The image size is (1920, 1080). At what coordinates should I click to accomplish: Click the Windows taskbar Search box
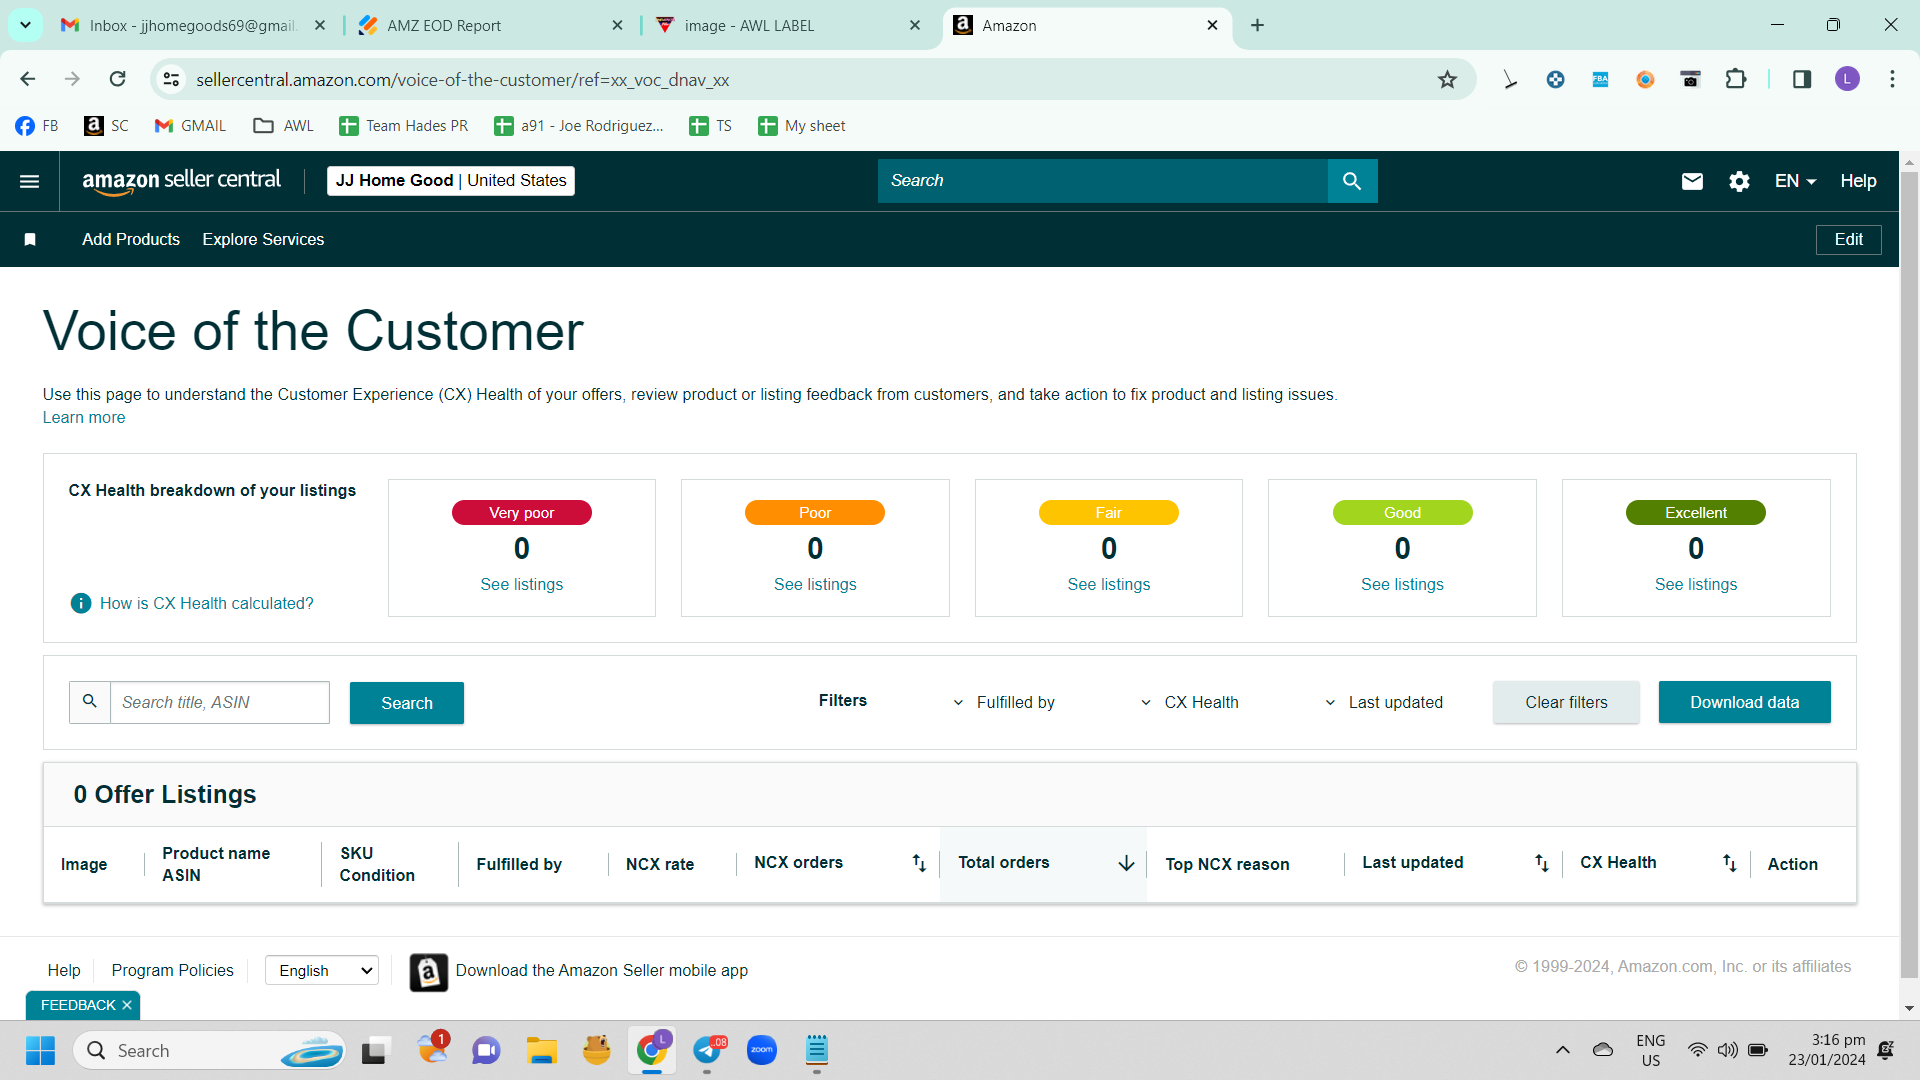[209, 1051]
